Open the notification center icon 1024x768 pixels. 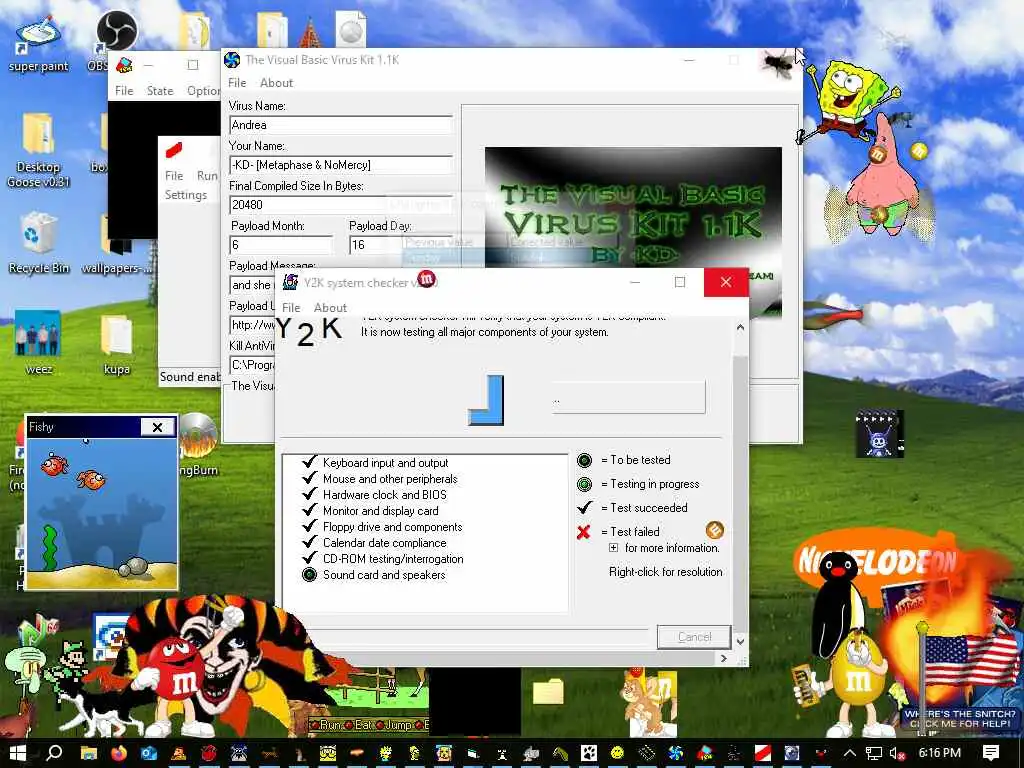[x=991, y=753]
